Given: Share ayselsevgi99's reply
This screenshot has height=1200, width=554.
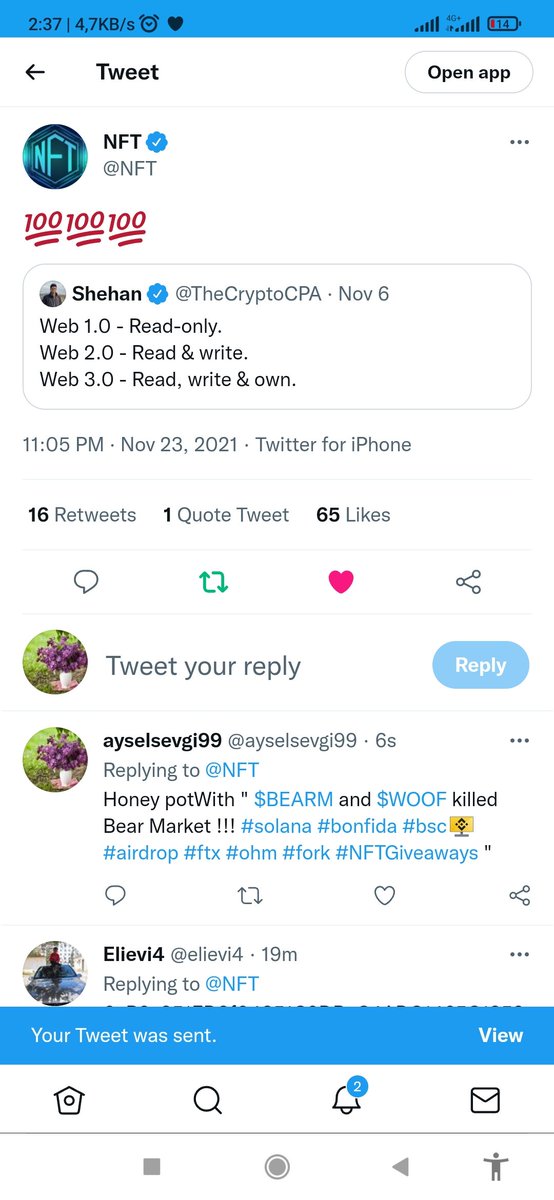Looking at the screenshot, I should [x=519, y=895].
